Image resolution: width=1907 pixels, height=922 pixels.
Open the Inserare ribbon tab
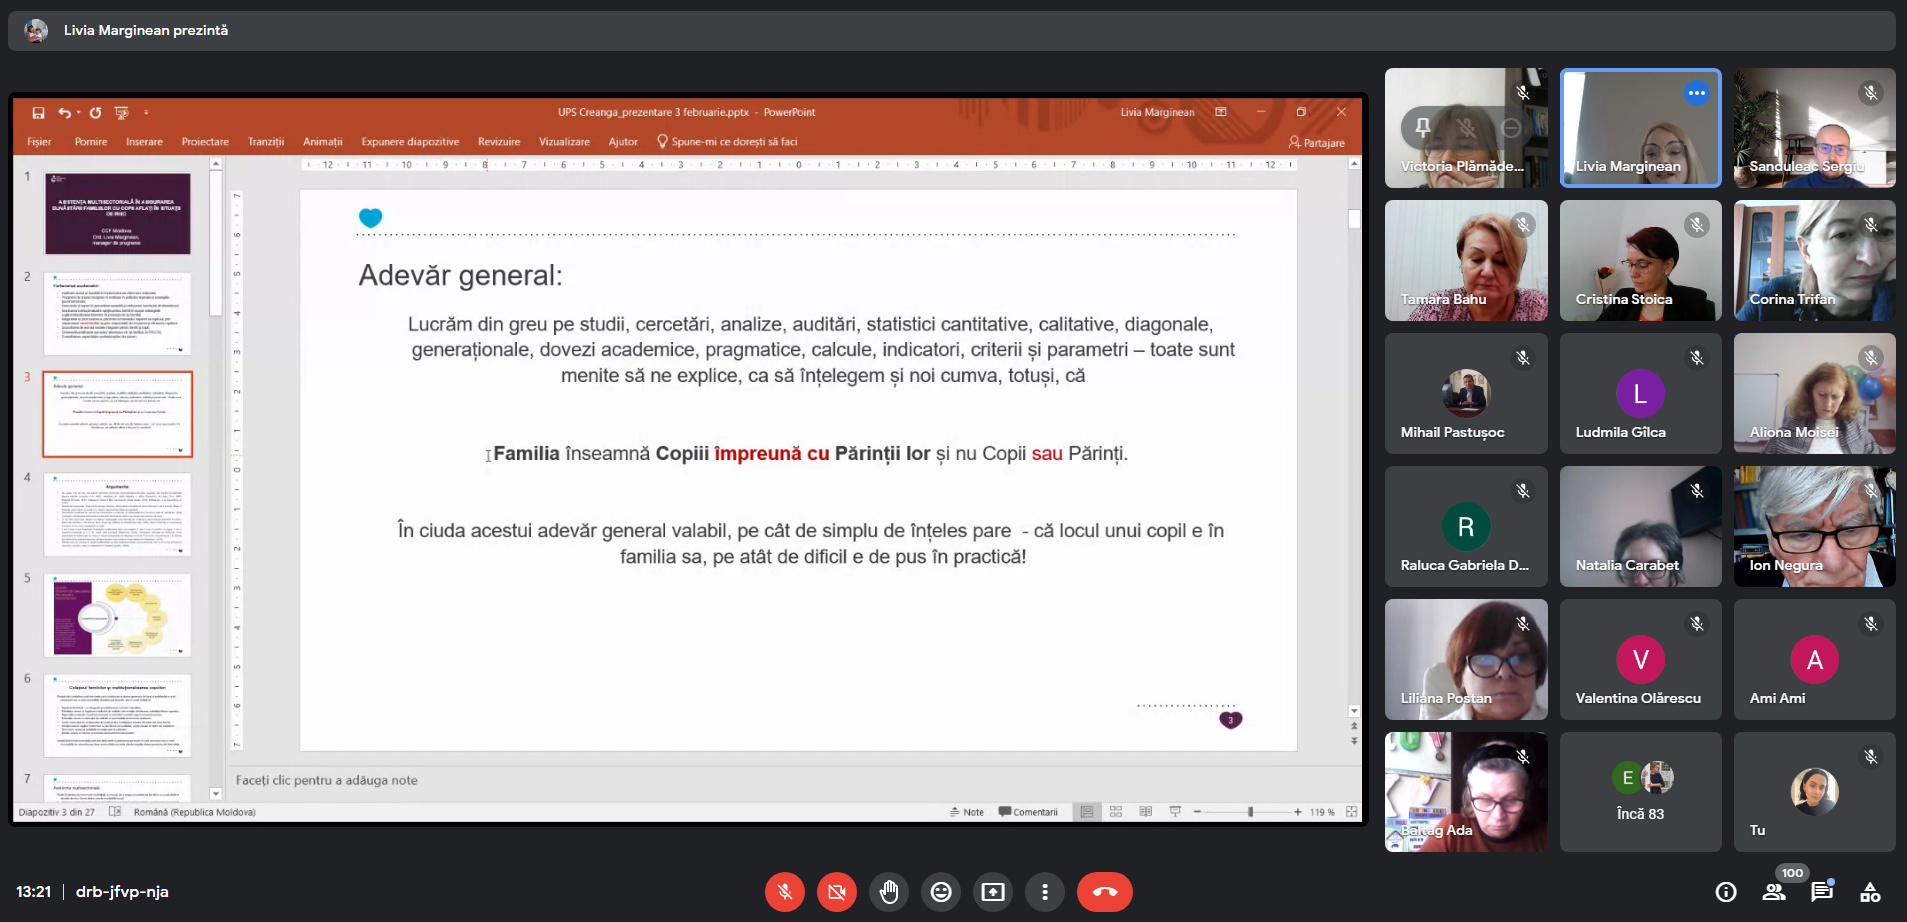click(x=144, y=142)
